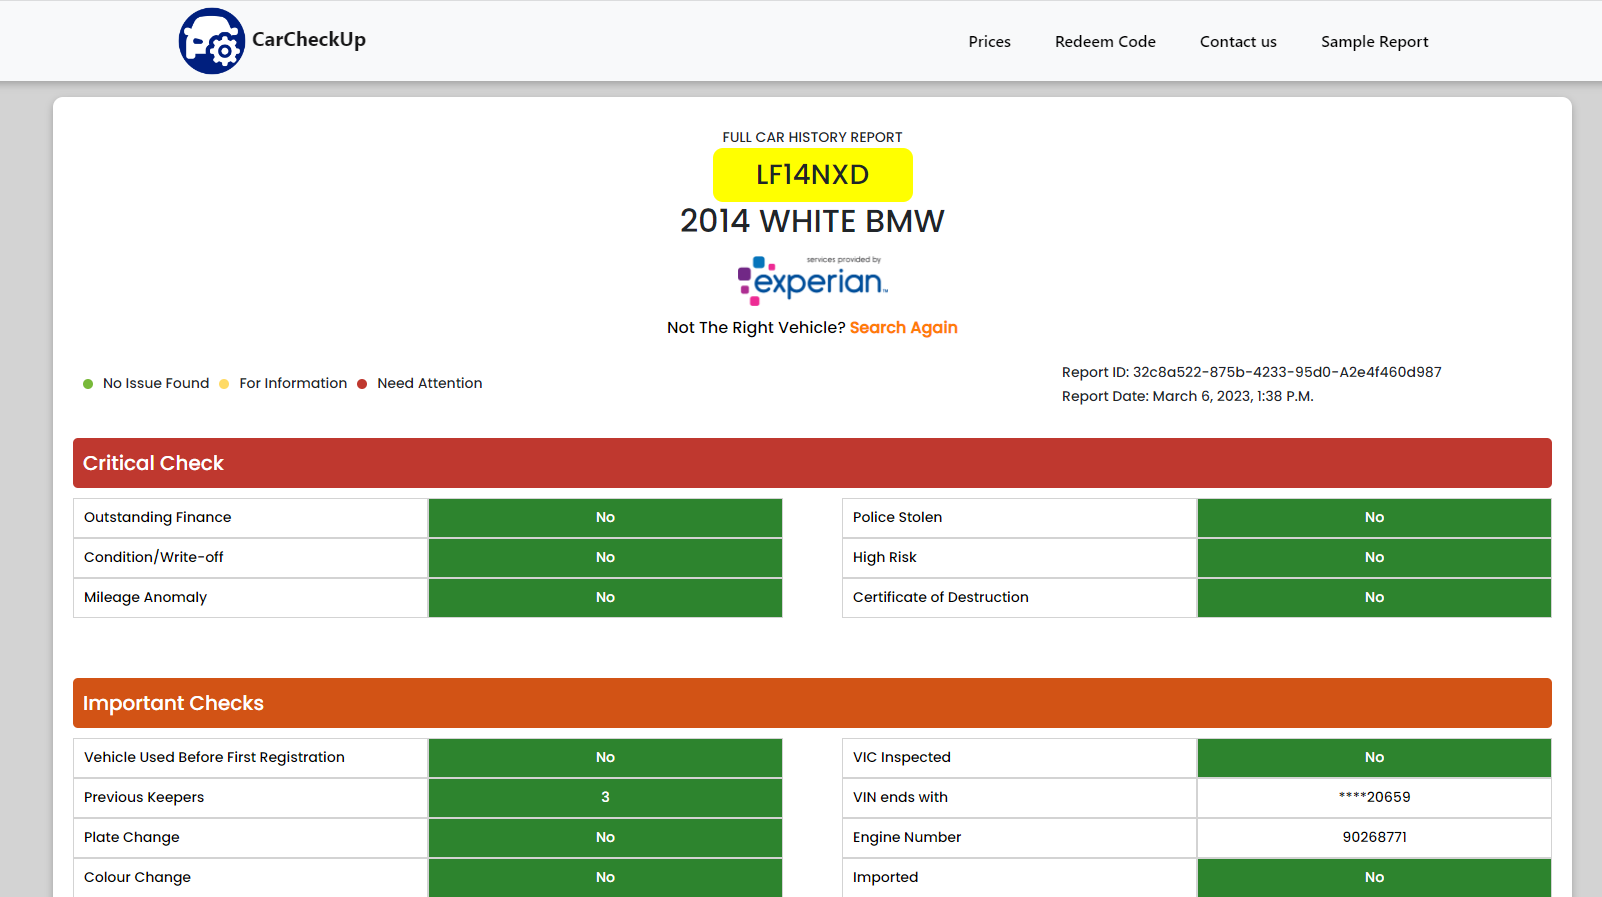Click the yellow LF14NXD number plate
The width and height of the screenshot is (1602, 897).
(x=812, y=175)
